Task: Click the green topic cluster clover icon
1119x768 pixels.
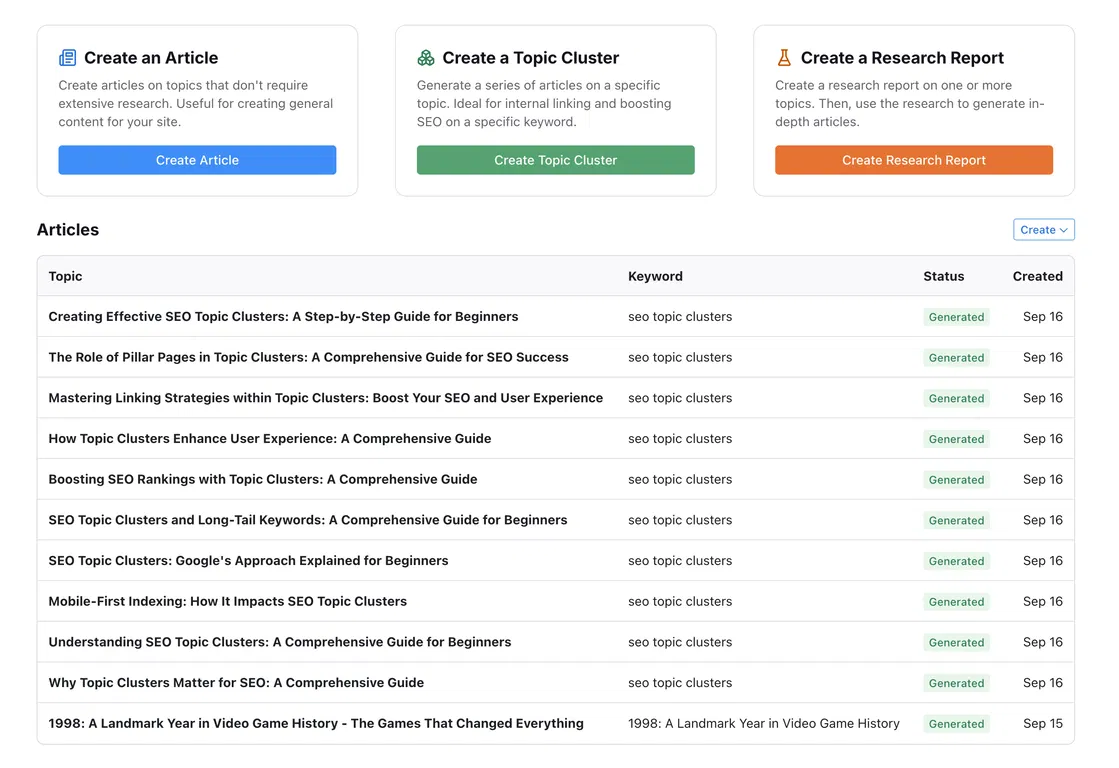Action: 426,57
